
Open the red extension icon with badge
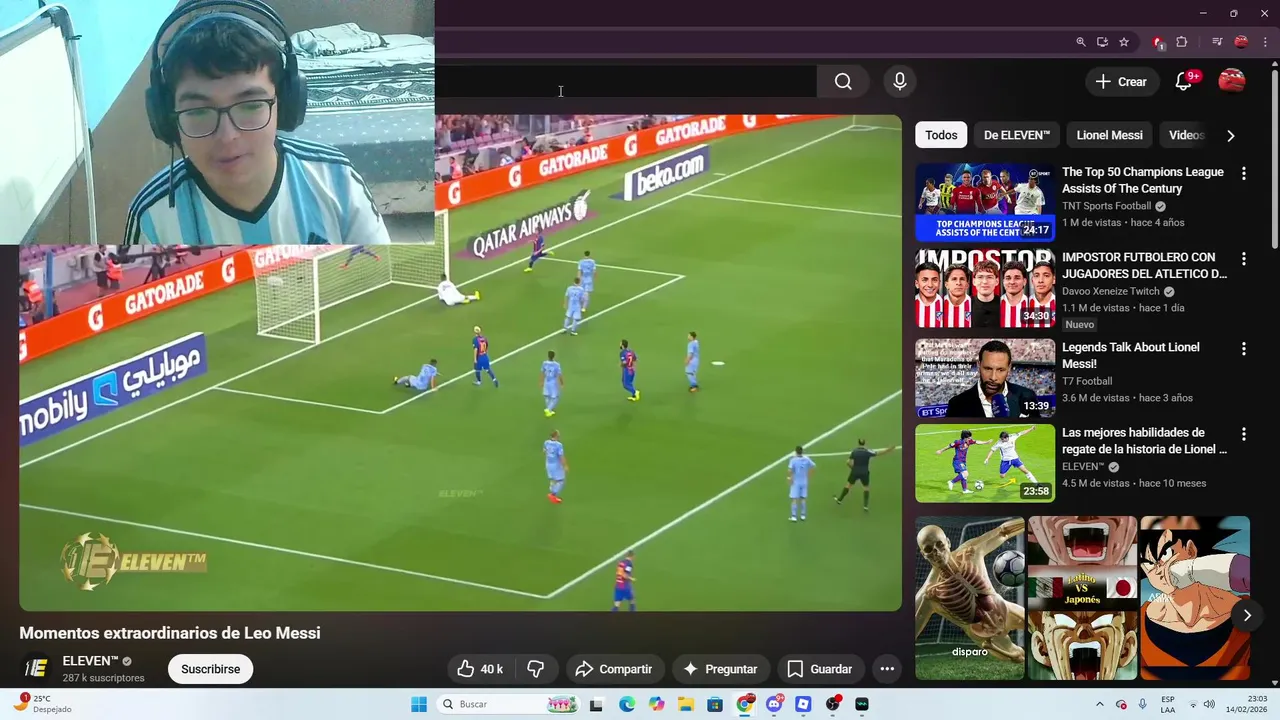1158,42
